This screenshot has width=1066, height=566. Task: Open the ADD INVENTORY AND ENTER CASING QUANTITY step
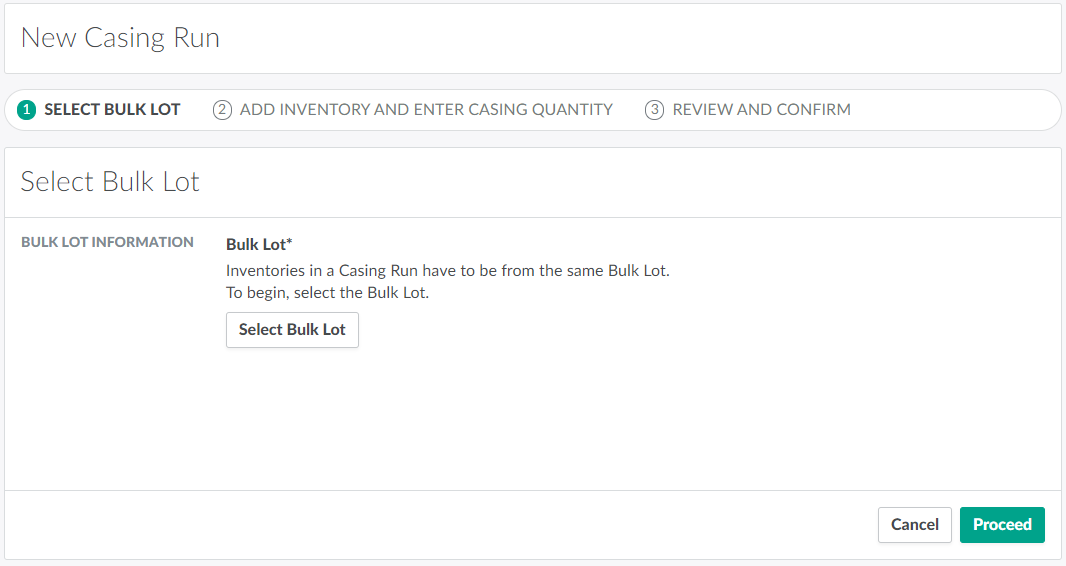click(426, 110)
